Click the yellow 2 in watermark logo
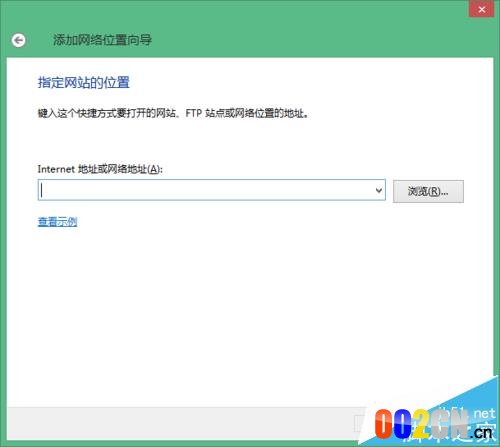The image size is (500, 447). (x=421, y=423)
